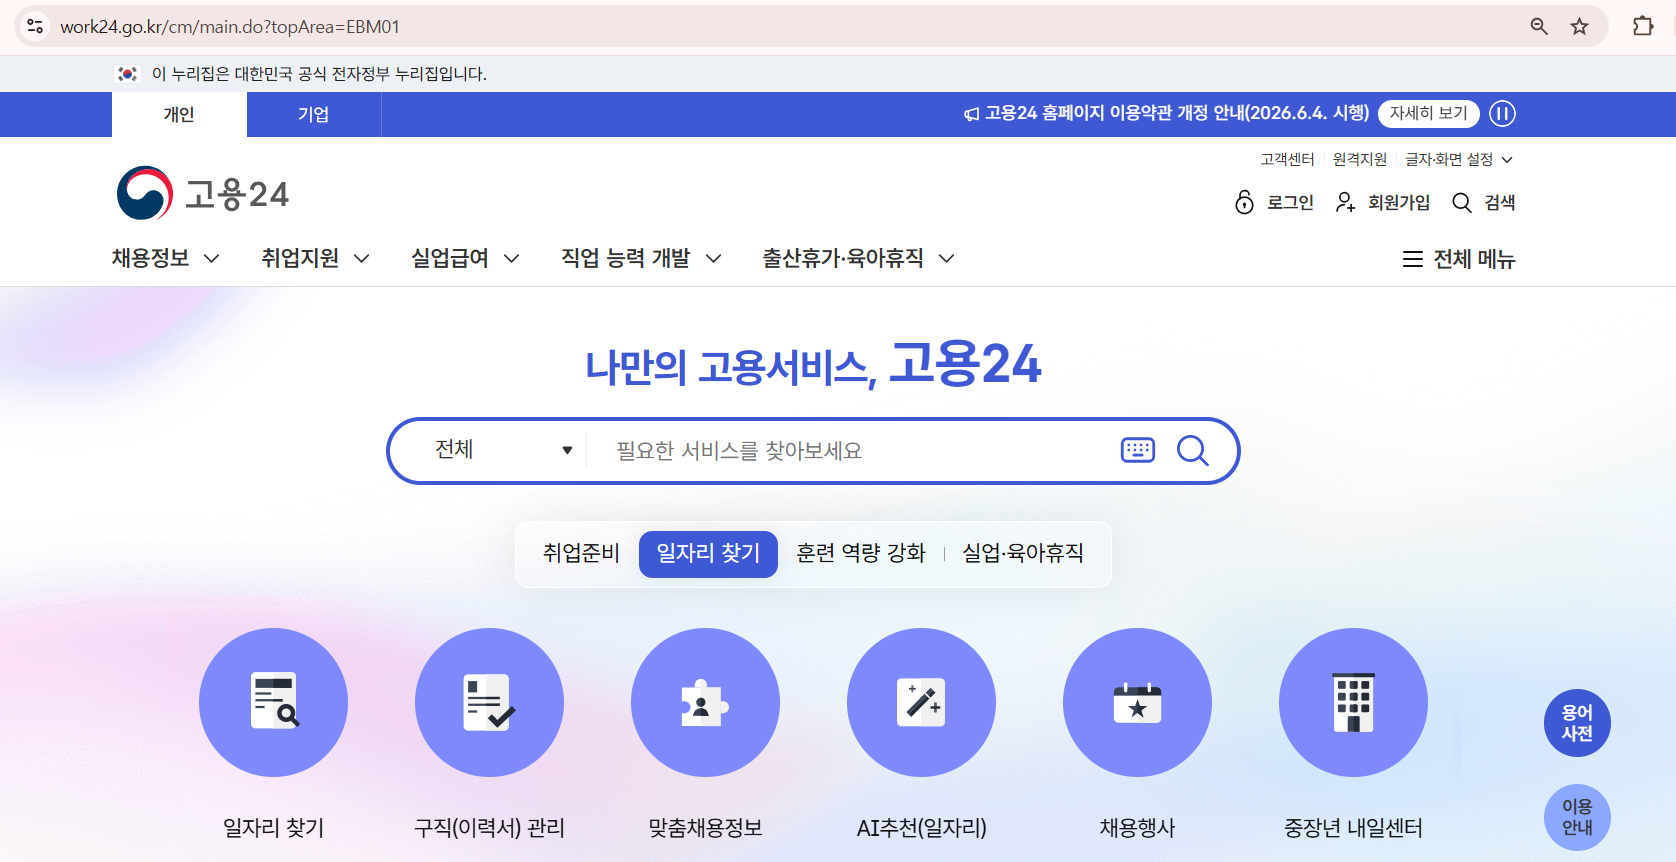This screenshot has height=862, width=1676.
Task: Click the 나만의 고용서비스, 고용24 heading
Action: pos(813,364)
